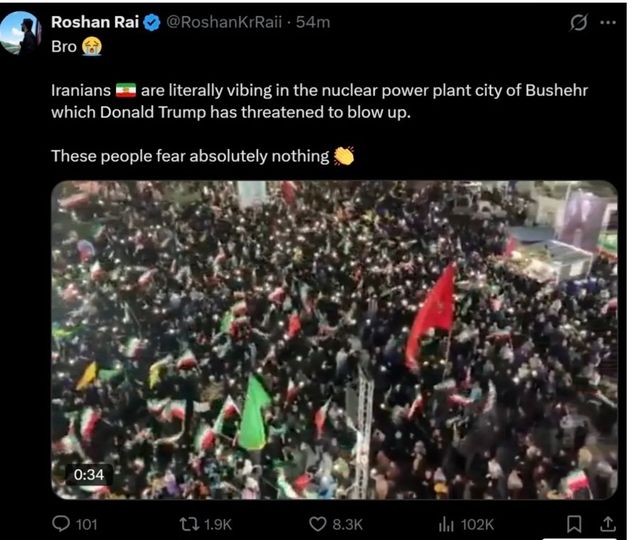Play the crowd video thumbnail

pos(334,340)
